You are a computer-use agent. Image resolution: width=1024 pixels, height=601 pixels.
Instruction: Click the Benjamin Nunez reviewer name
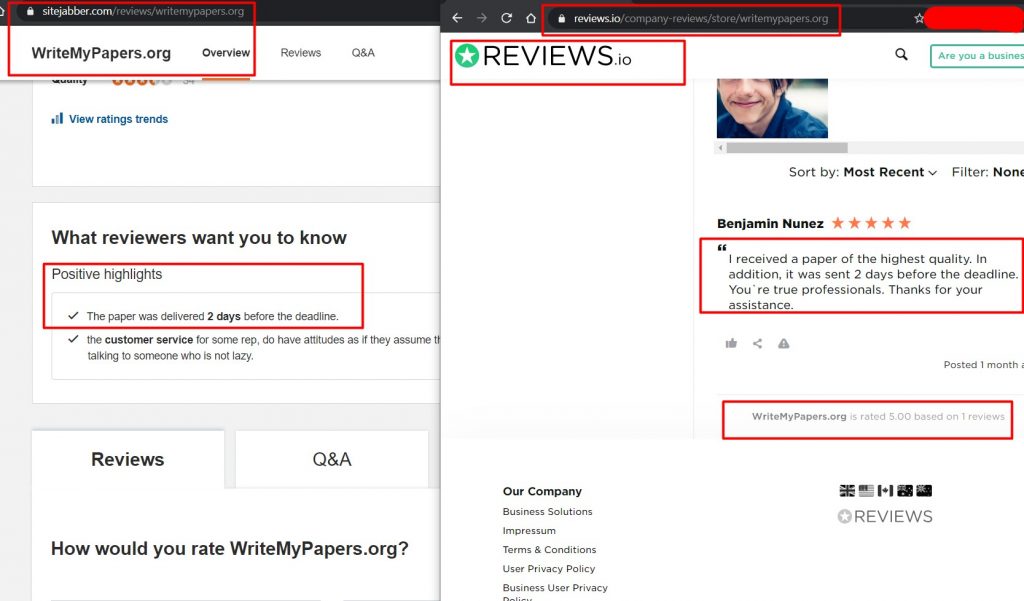770,223
